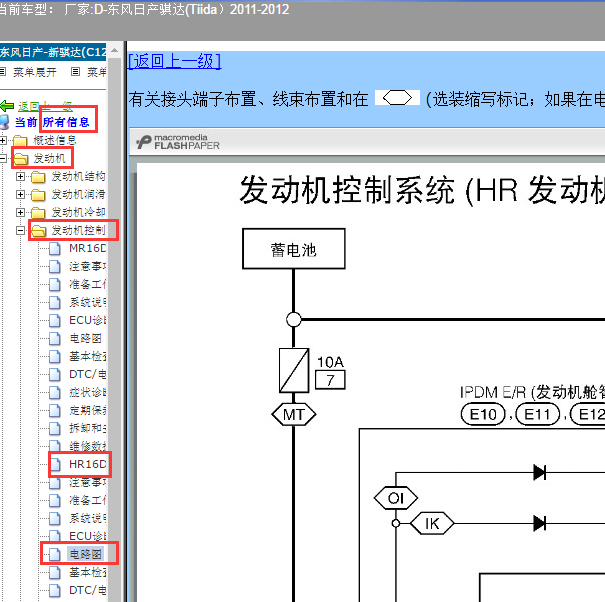605x602 pixels.
Task: Click the 蓄电池 box in the diagram
Action: pos(294,249)
